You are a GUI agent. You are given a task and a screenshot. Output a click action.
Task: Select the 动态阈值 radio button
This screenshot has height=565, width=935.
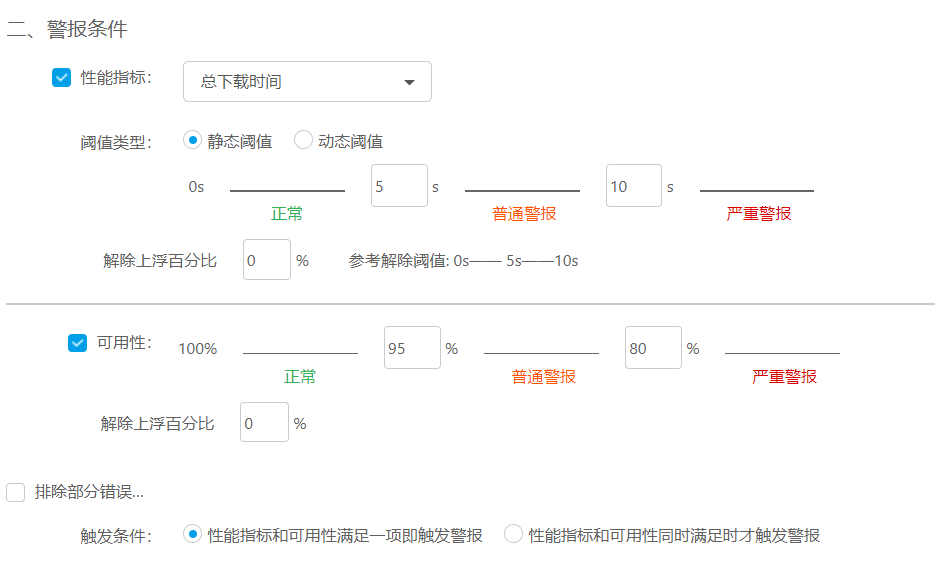303,140
